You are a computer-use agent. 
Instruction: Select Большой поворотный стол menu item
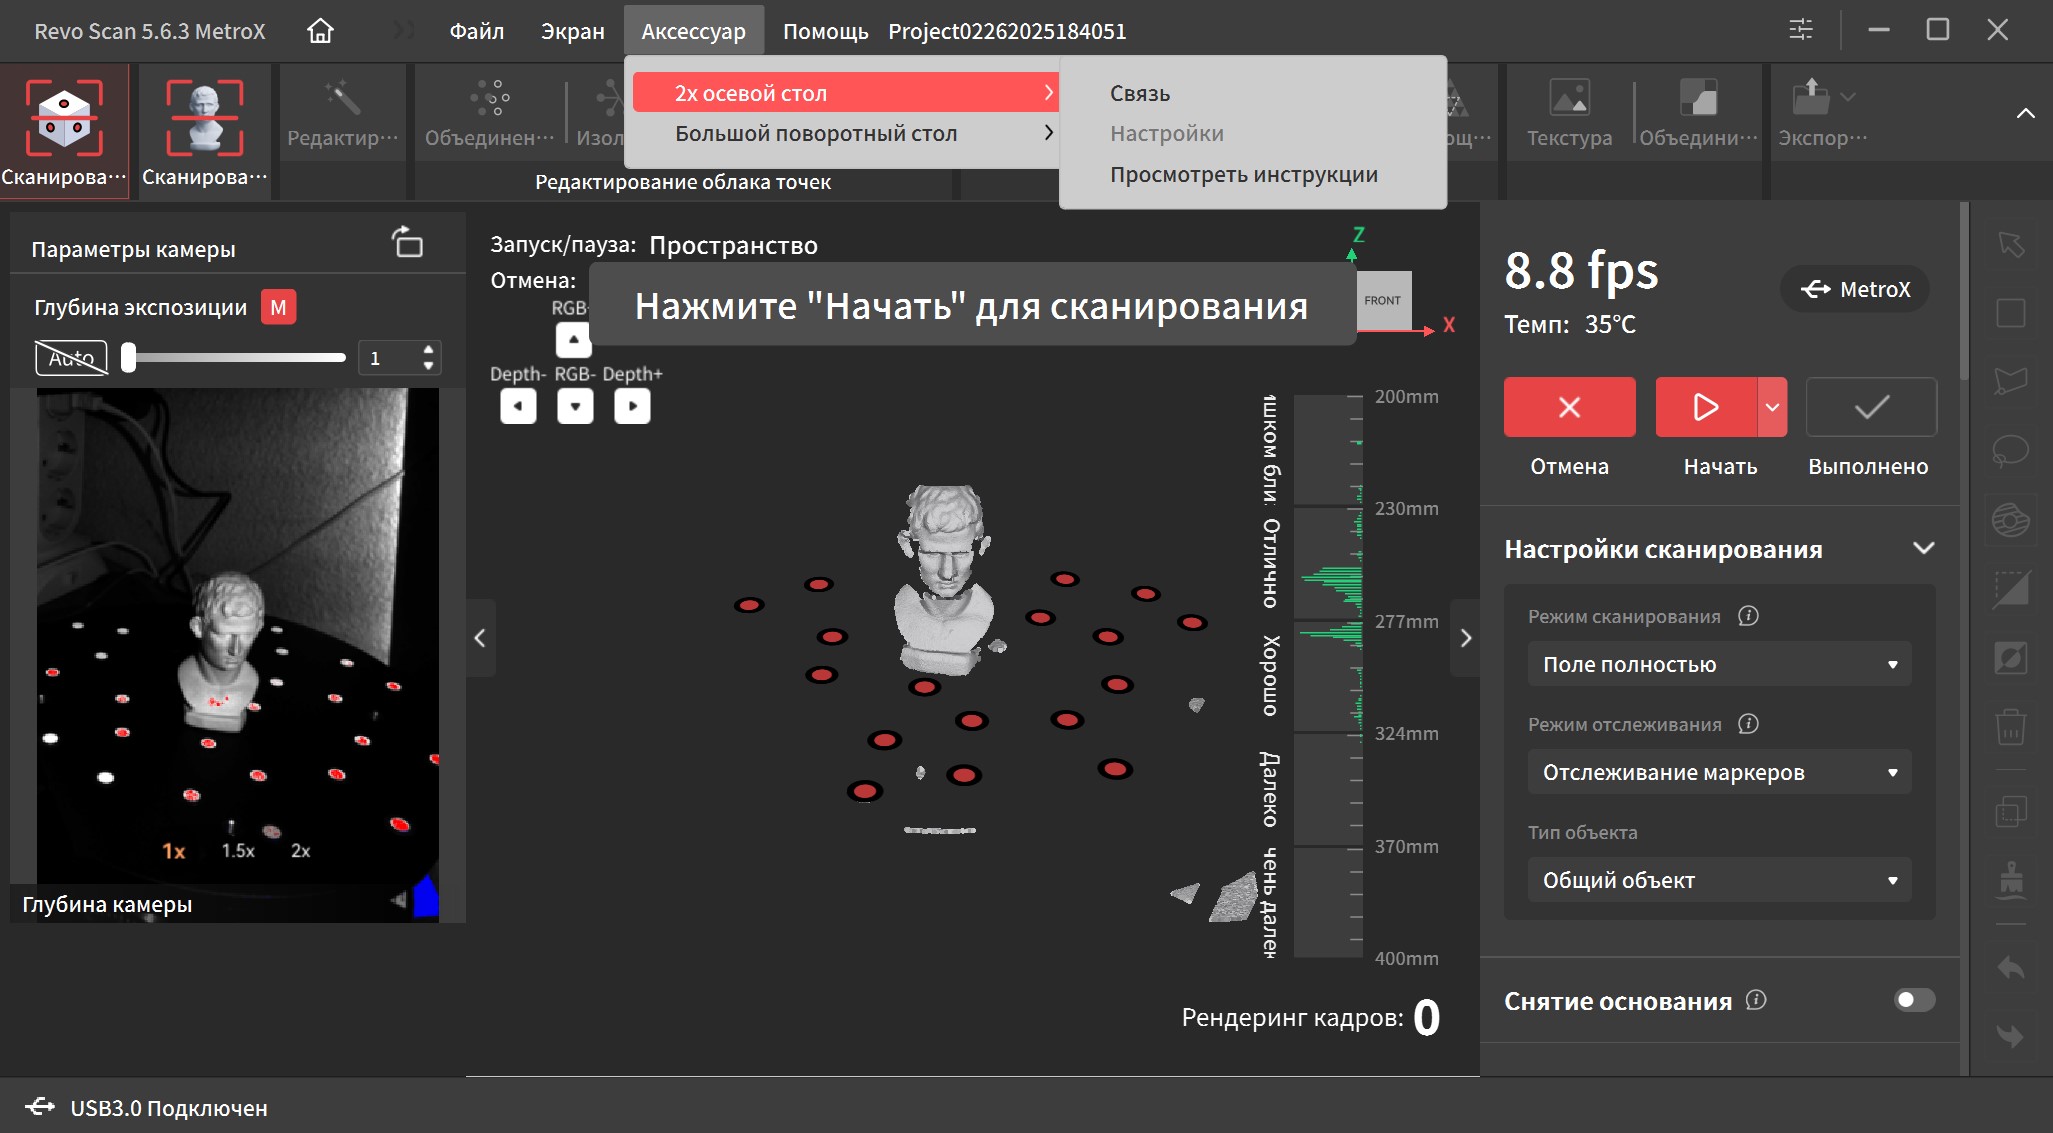coord(816,133)
